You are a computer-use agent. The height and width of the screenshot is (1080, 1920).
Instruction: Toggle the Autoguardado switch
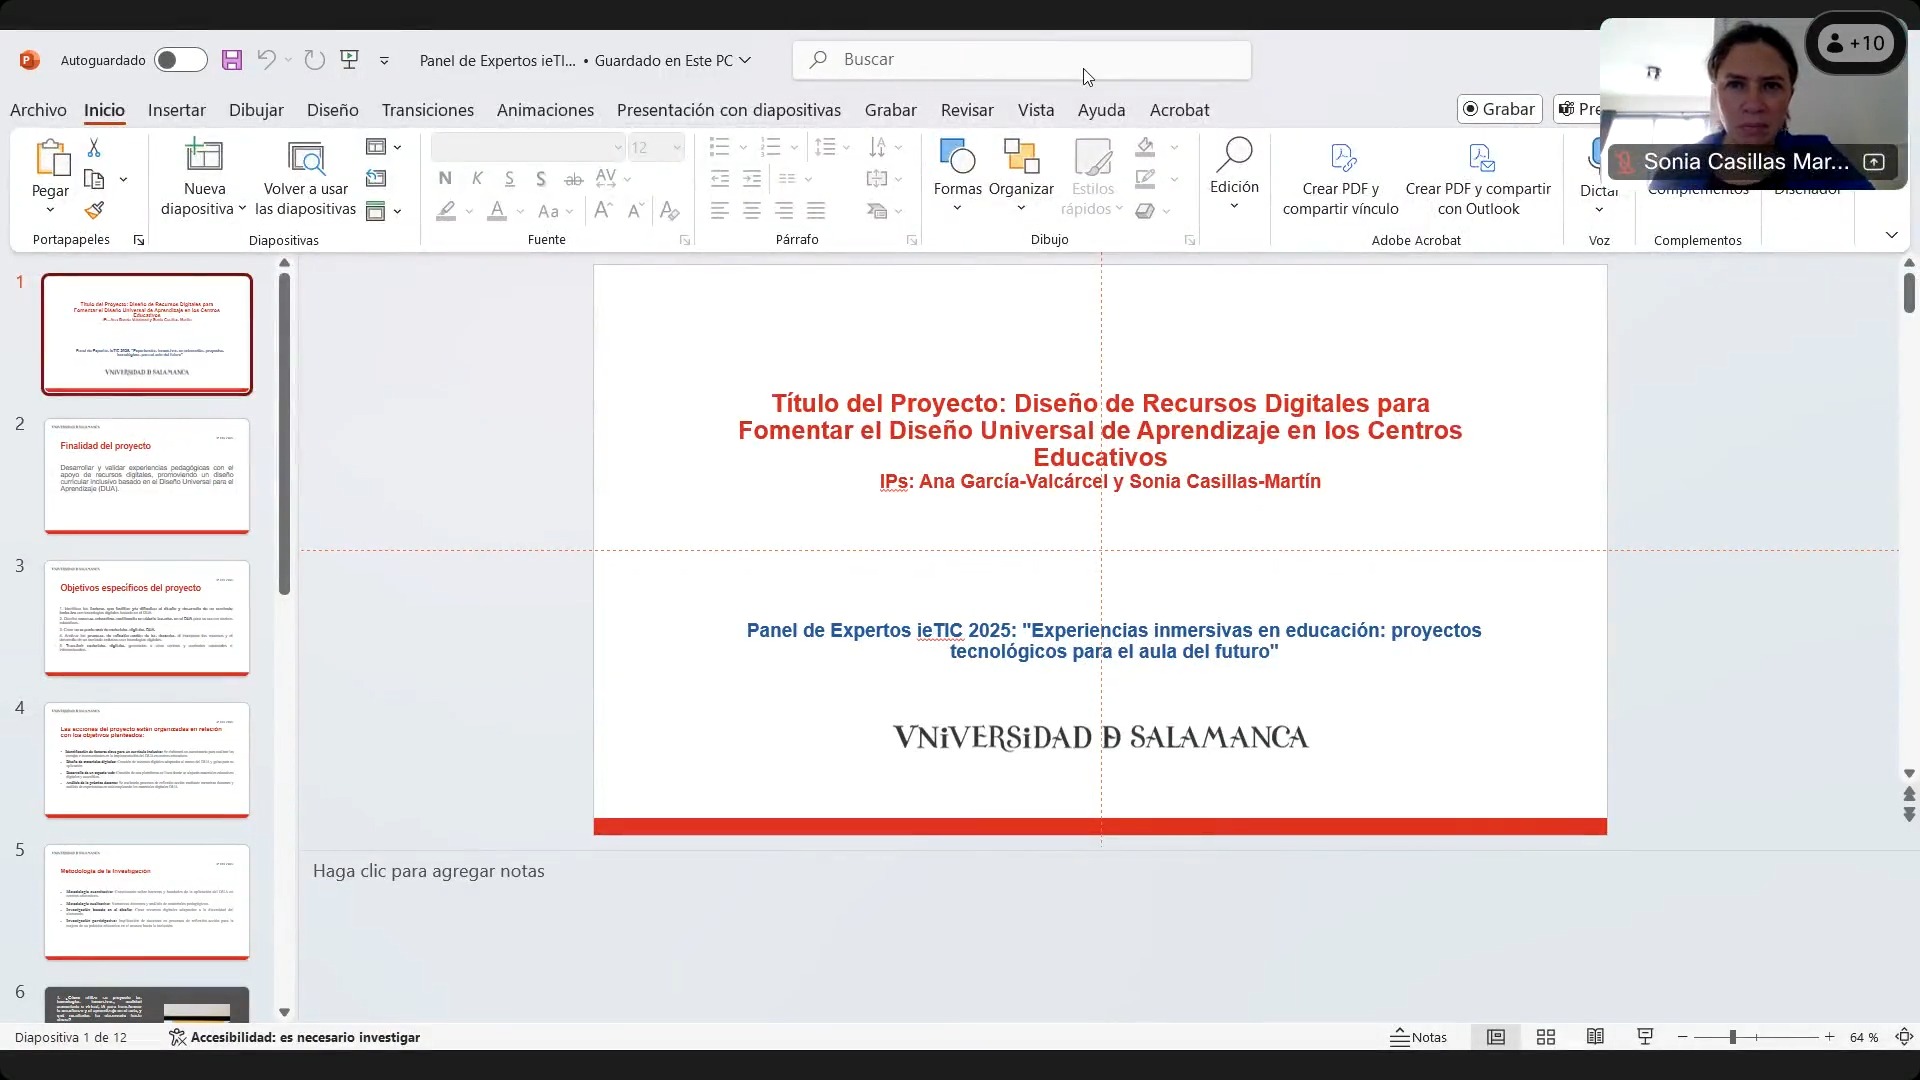181,60
